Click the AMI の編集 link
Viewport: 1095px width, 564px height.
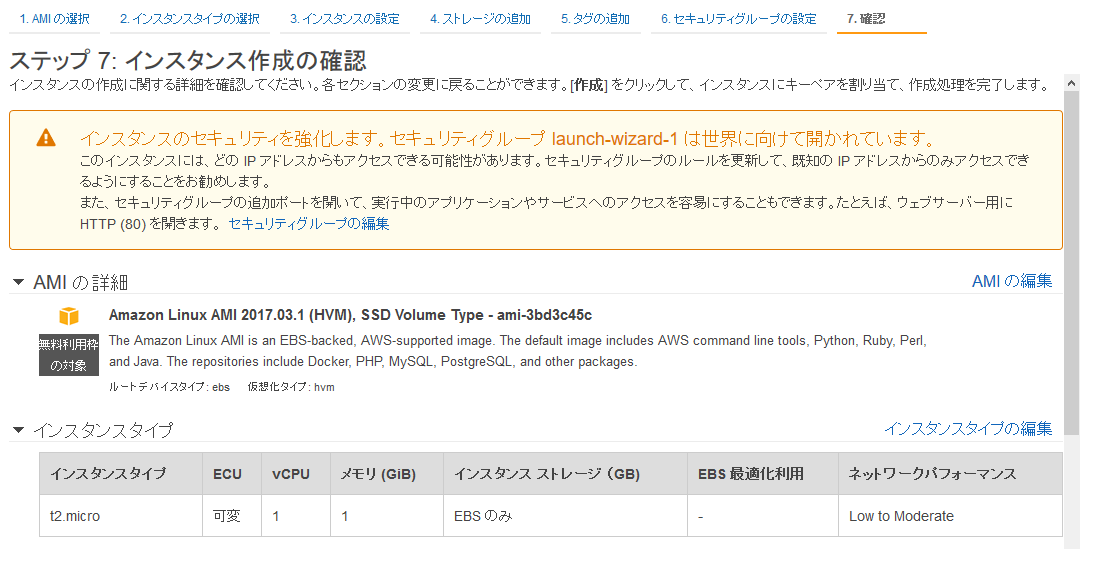(x=1012, y=281)
